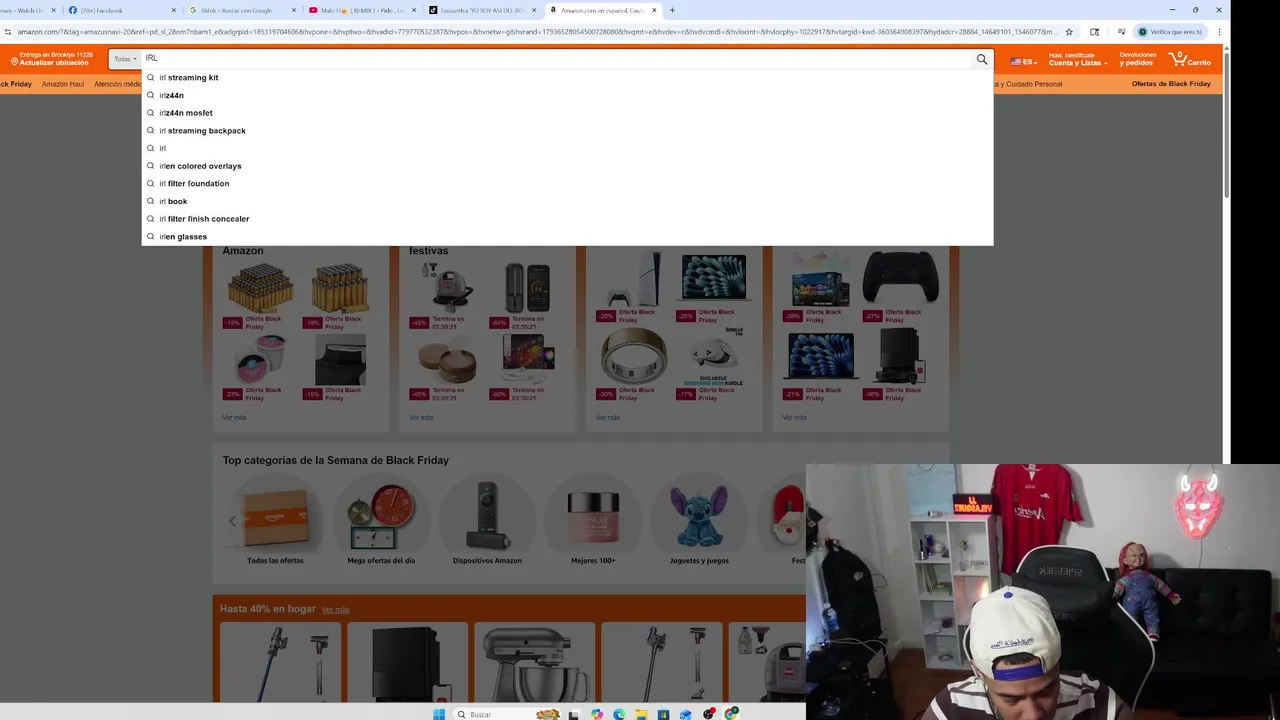The height and width of the screenshot is (720, 1280).
Task: Open Amazon Haul in navigation bar
Action: click(x=63, y=84)
